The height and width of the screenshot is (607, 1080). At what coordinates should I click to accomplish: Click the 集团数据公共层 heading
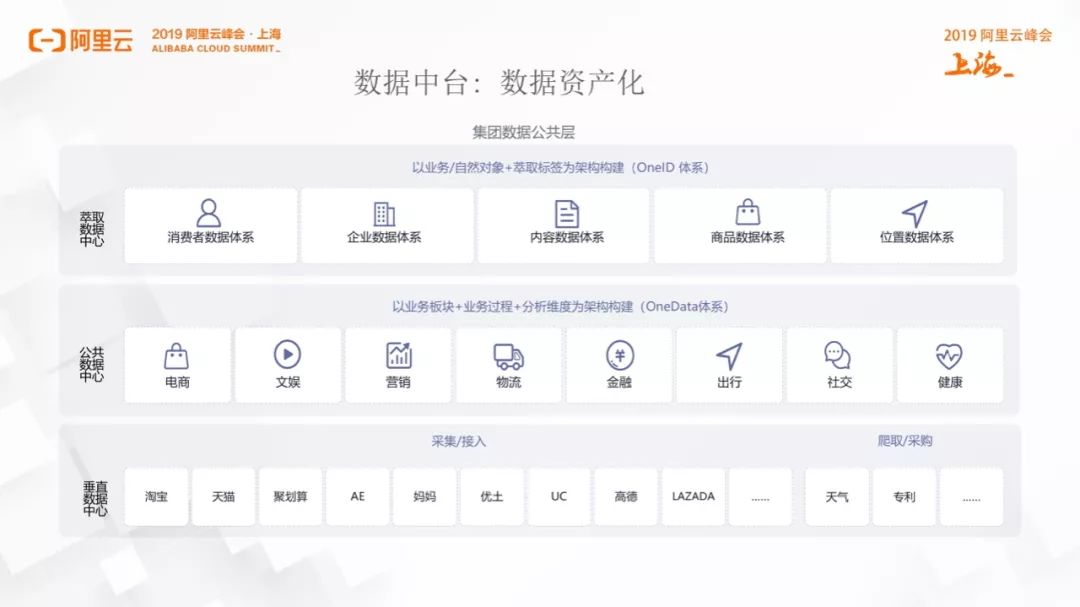[x=523, y=132]
